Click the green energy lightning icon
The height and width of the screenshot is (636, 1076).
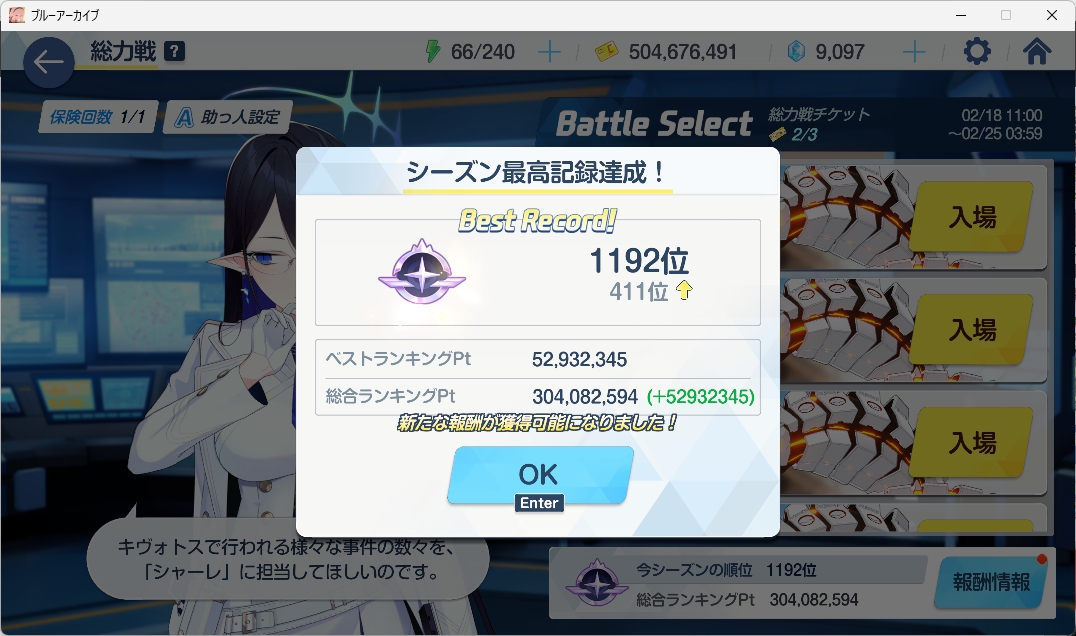432,51
